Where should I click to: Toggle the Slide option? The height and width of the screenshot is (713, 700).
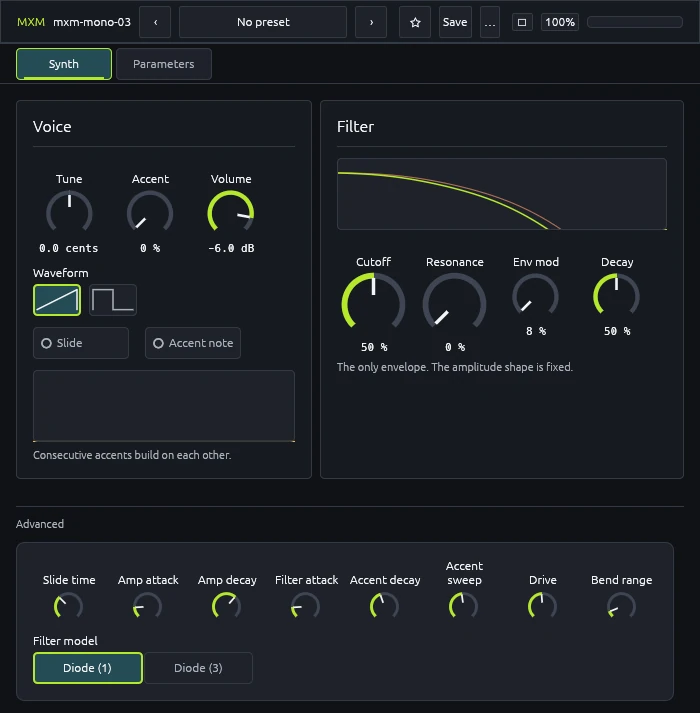81,343
